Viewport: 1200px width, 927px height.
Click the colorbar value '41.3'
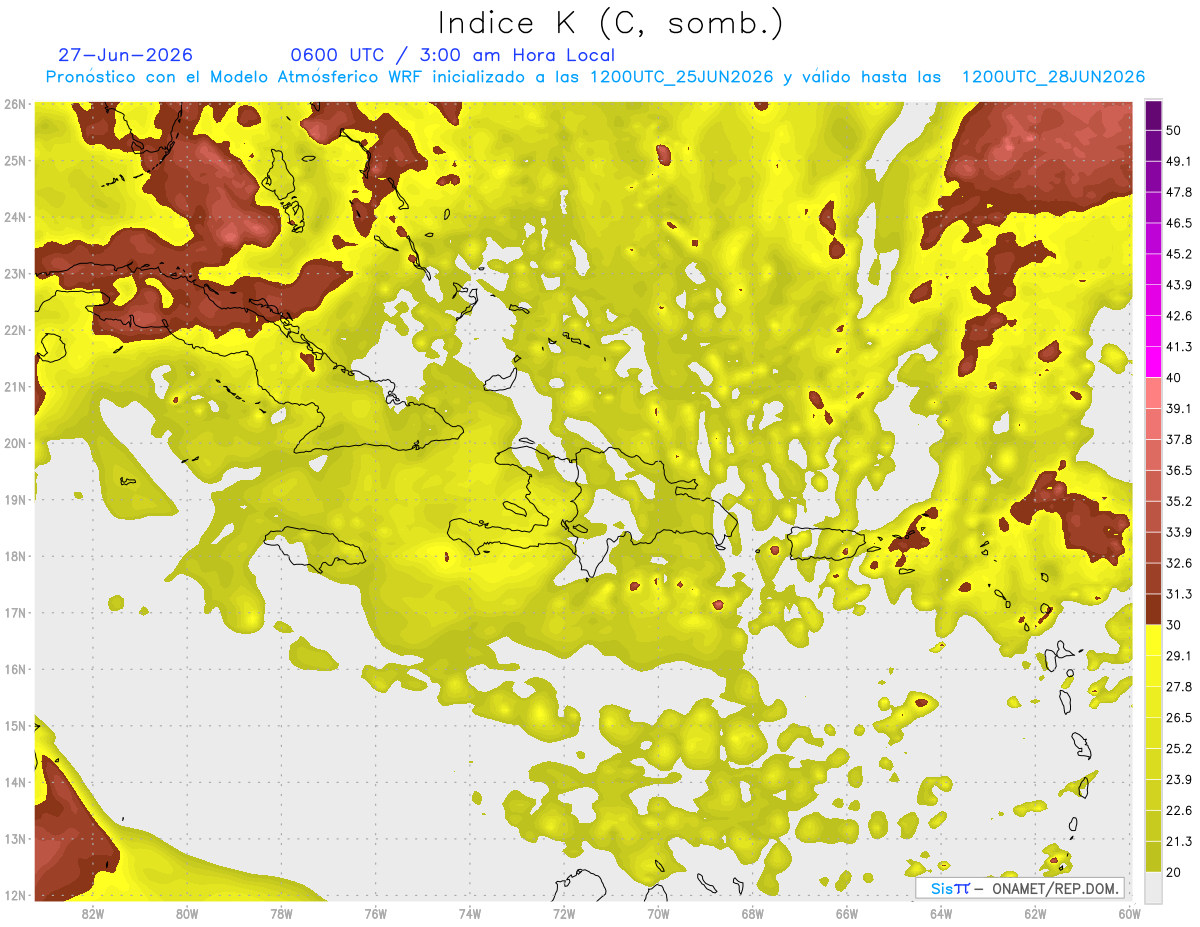click(x=1178, y=347)
